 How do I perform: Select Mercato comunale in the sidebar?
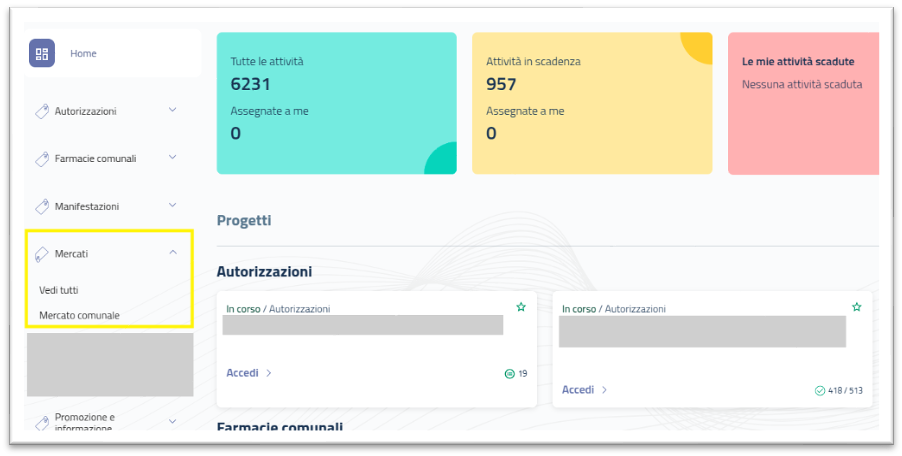tap(79, 315)
